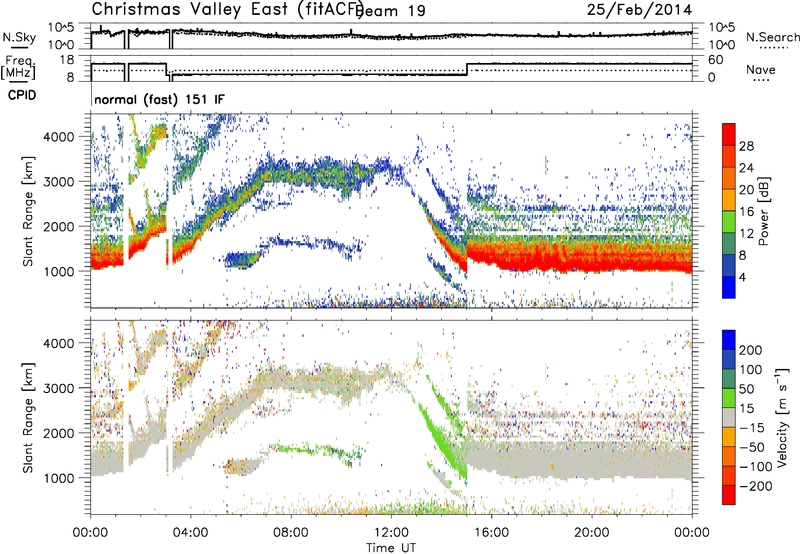Click the "Freq. [MHz]" axis label
The image size is (800, 554).
[18, 67]
